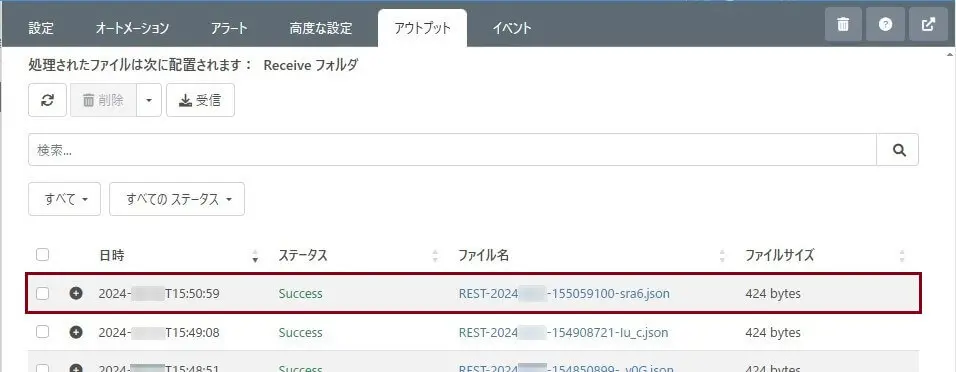Open the すべて filter dropdown
Viewport: 956px width, 372px height.
[65, 199]
